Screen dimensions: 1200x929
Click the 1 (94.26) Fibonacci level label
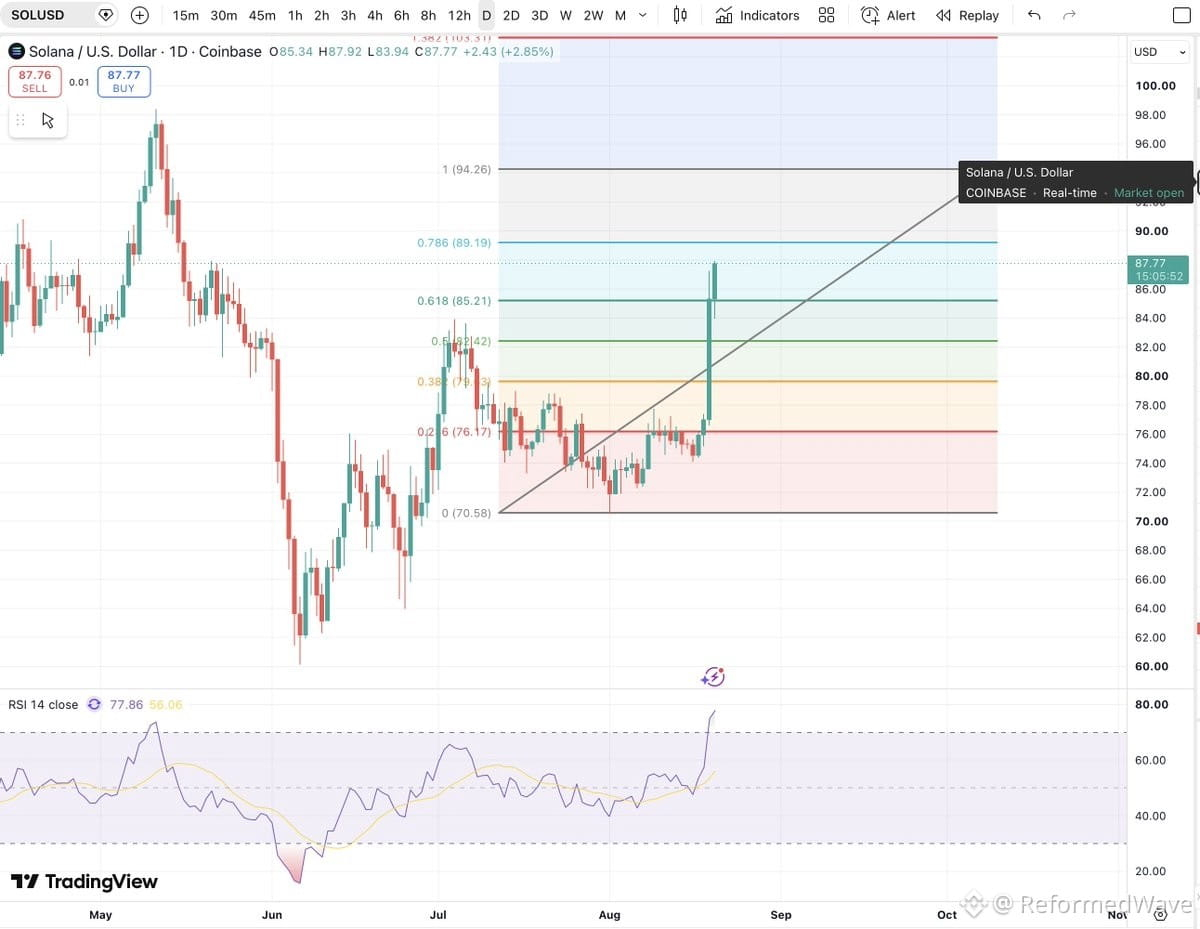466,169
